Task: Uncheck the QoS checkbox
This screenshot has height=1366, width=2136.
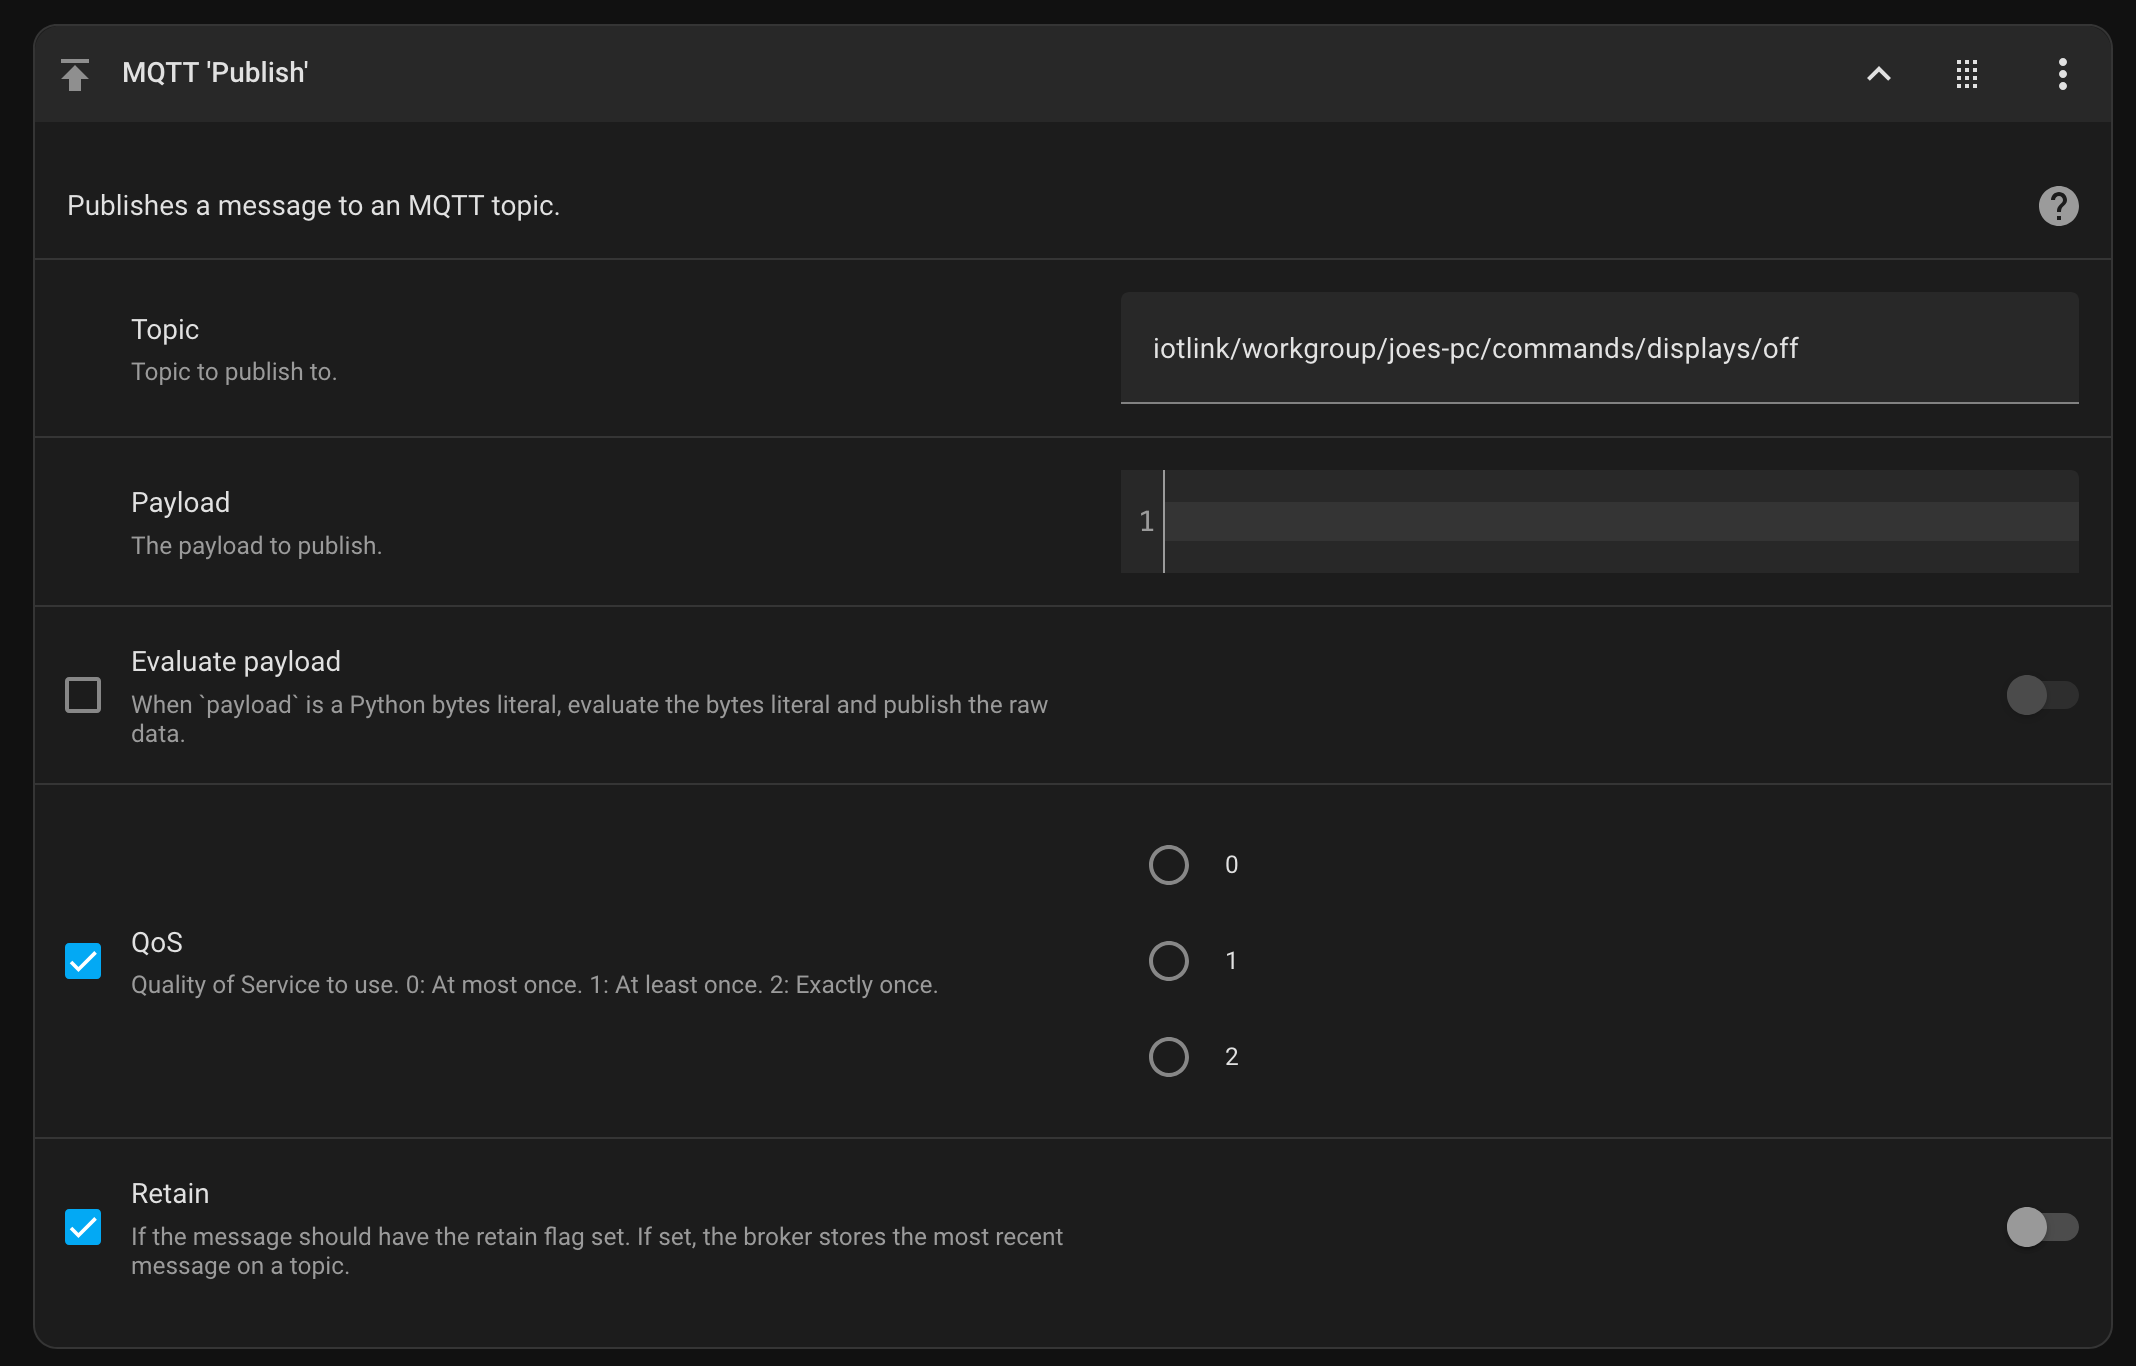Action: pyautogui.click(x=83, y=961)
